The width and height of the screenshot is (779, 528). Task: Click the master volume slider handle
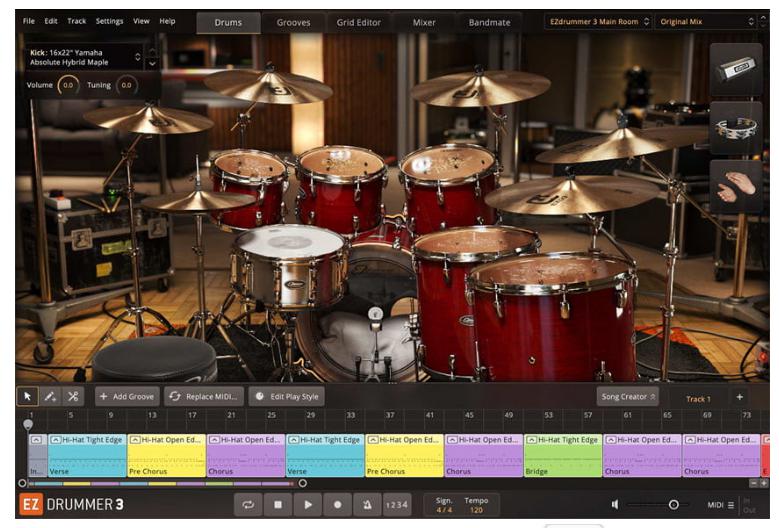coord(674,505)
